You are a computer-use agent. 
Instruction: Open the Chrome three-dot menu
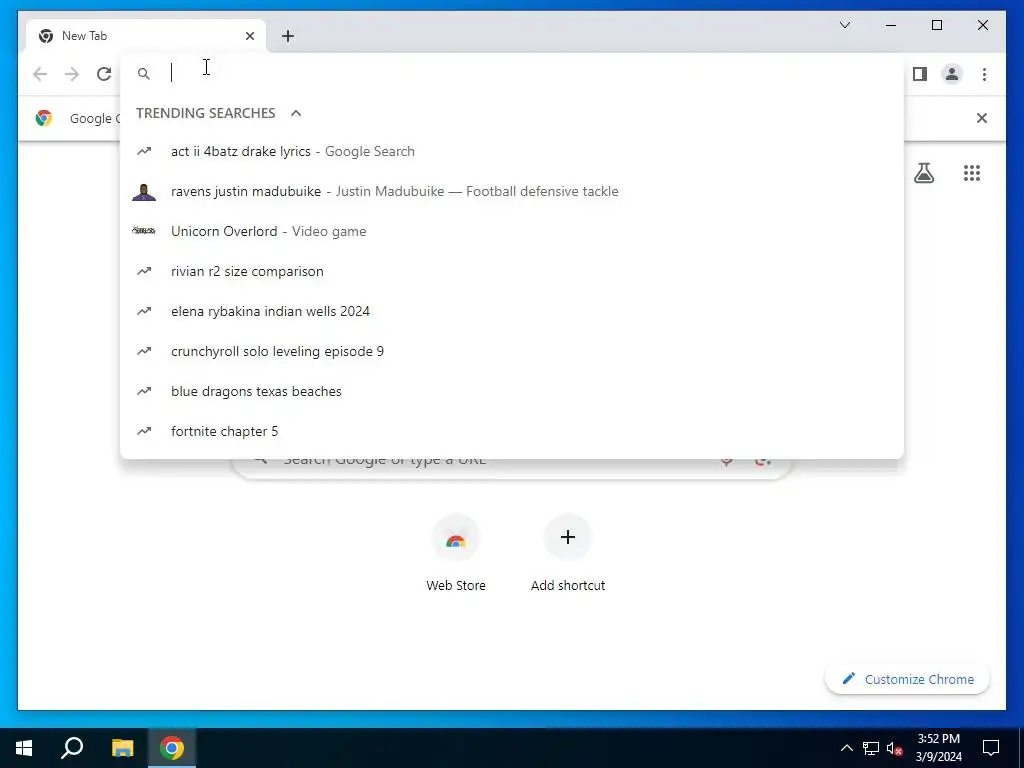coord(984,74)
